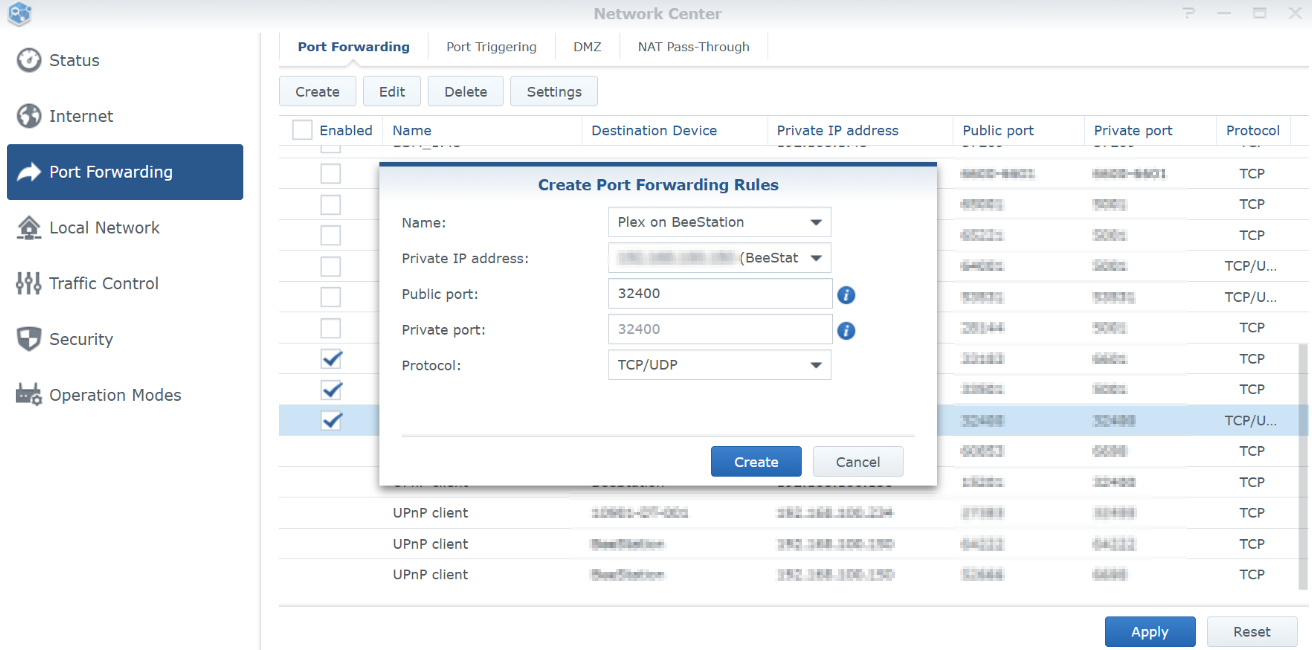Enable the unchecked rule with ports 6600-6601
The height and width of the screenshot is (650, 1312).
[x=330, y=174]
